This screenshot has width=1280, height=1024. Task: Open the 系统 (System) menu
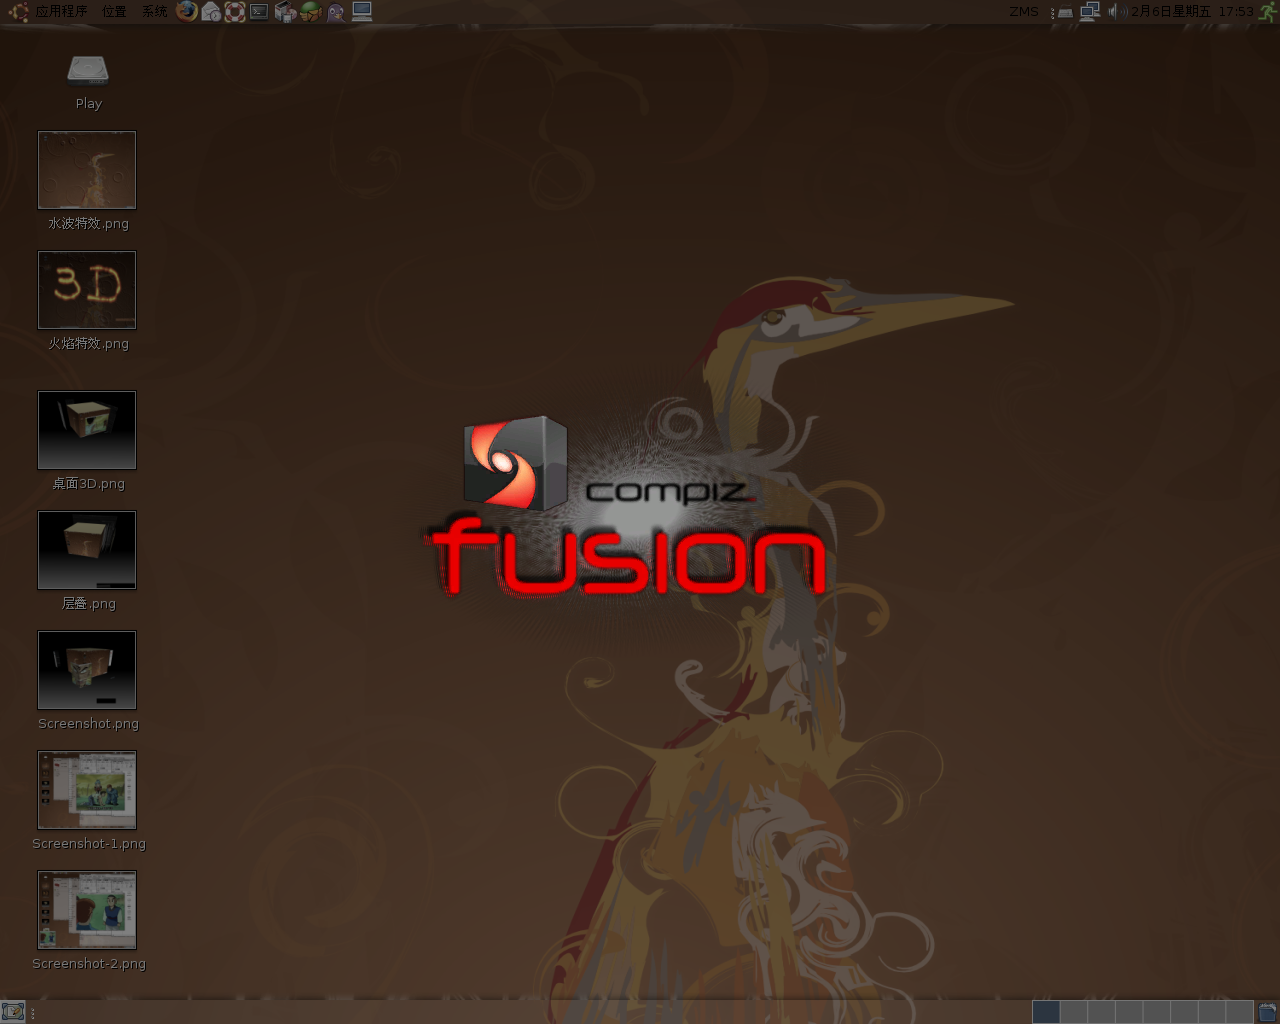click(154, 12)
